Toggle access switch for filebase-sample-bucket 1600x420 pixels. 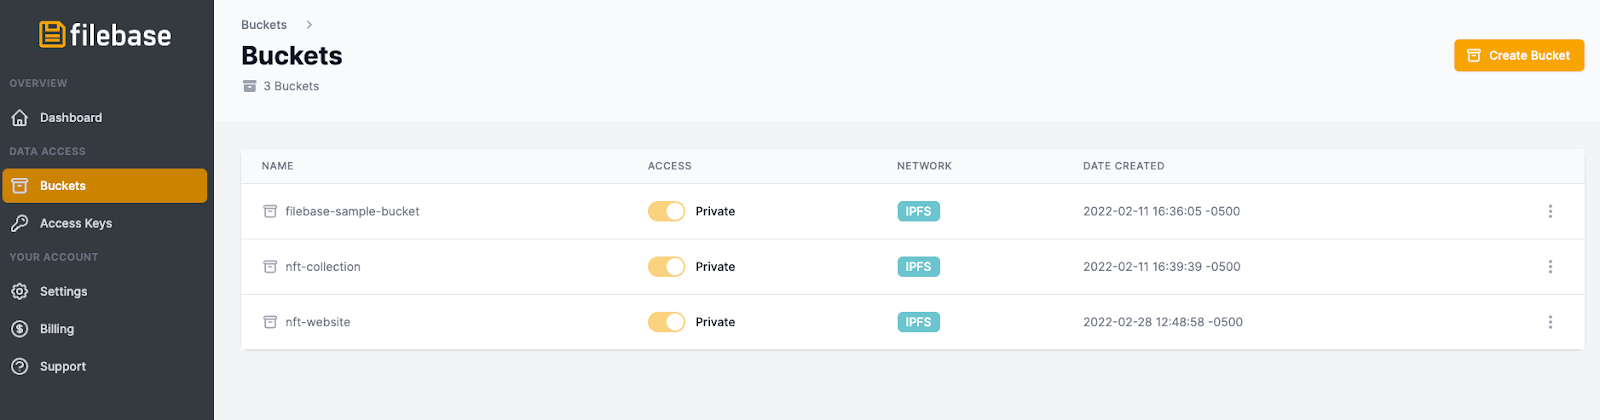[x=666, y=212]
